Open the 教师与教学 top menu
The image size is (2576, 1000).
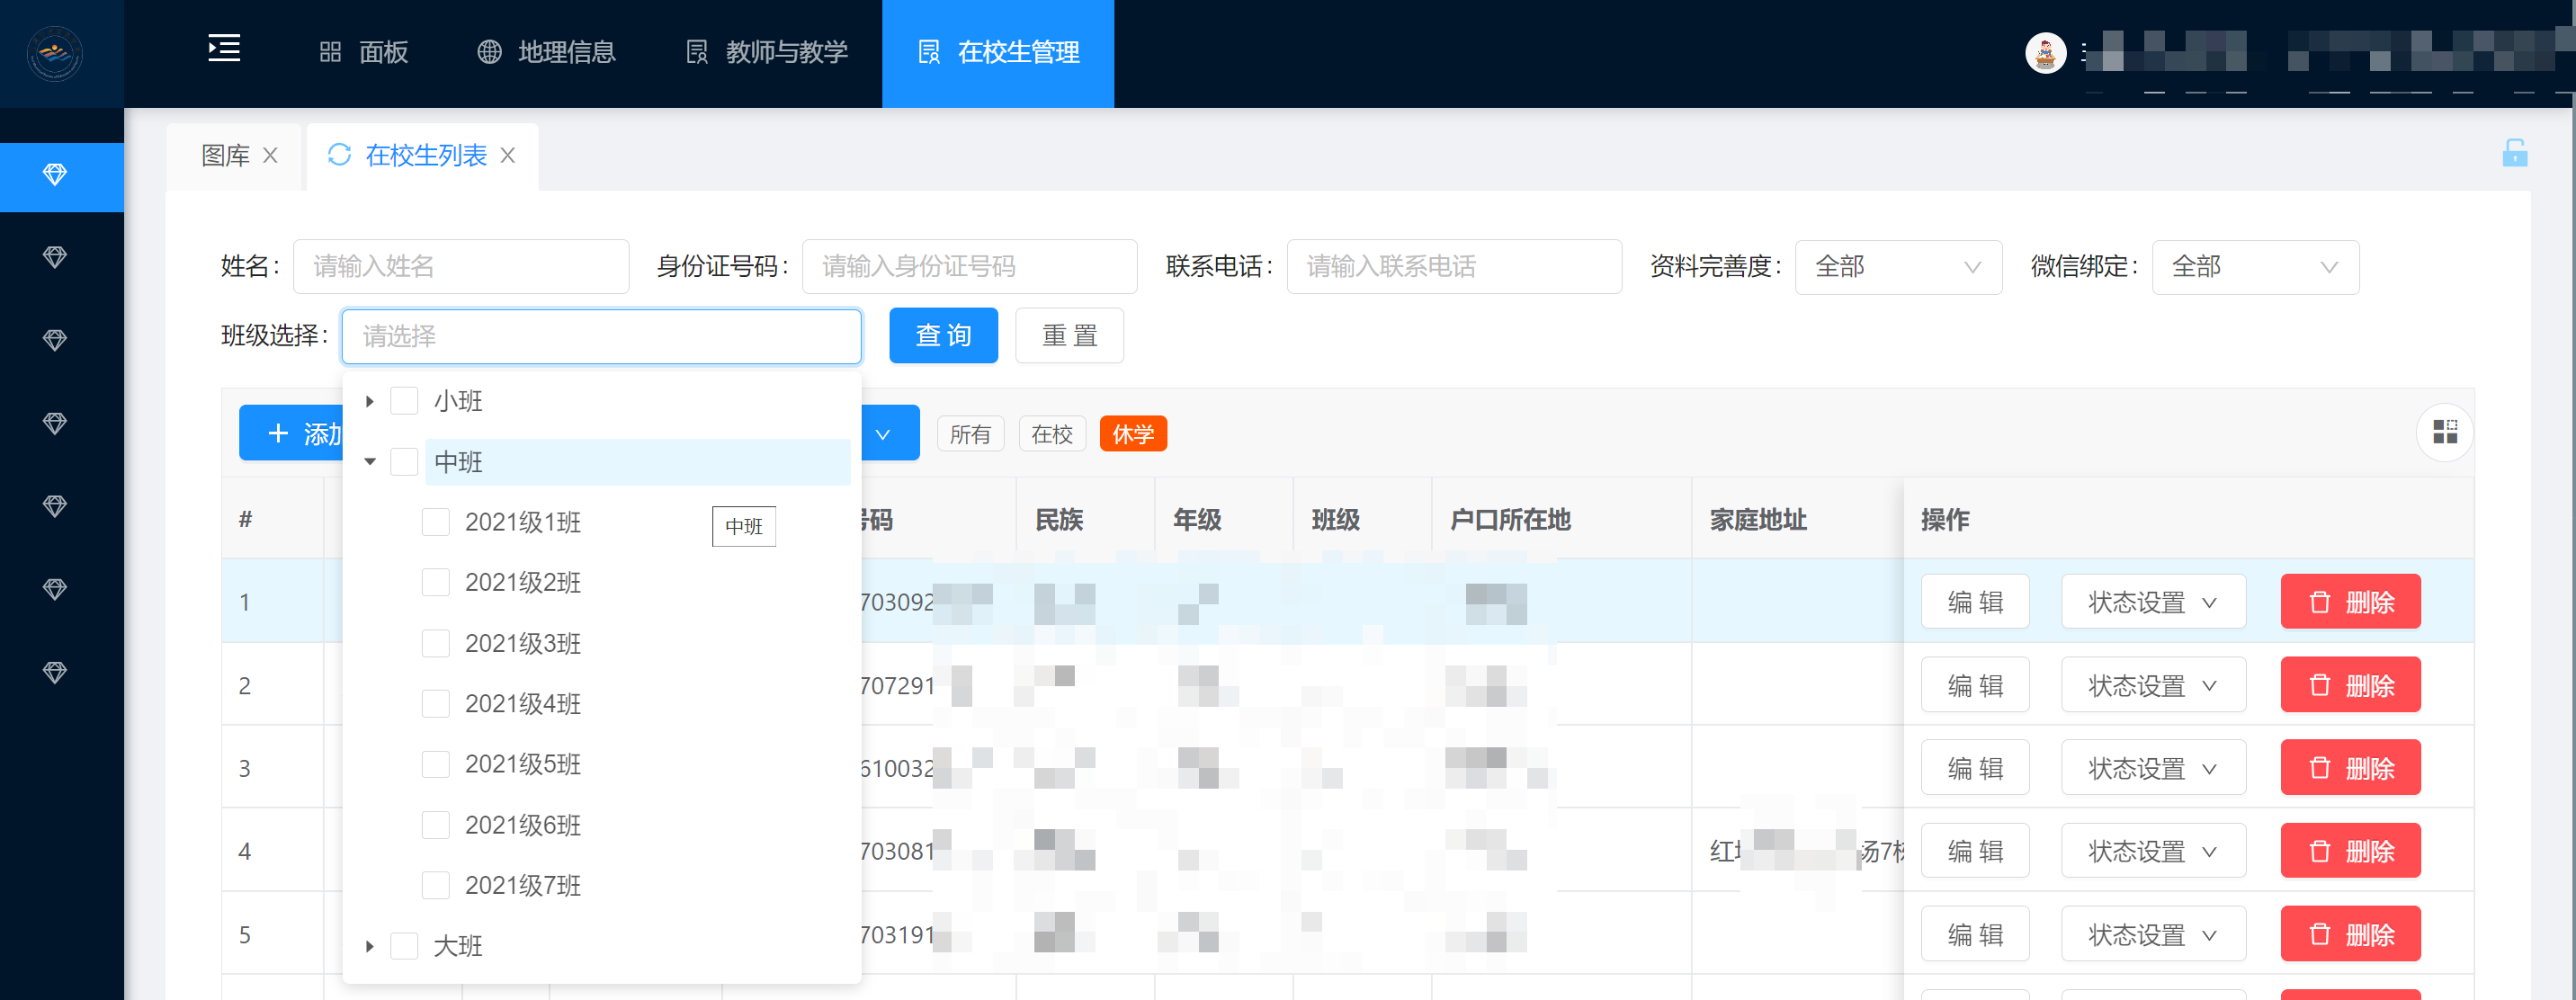(768, 52)
